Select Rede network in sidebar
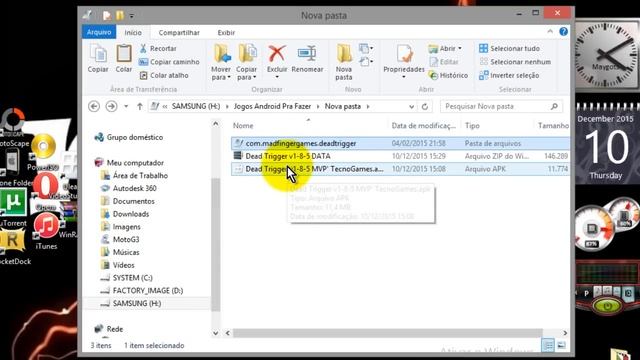640x360 pixels. (109, 329)
